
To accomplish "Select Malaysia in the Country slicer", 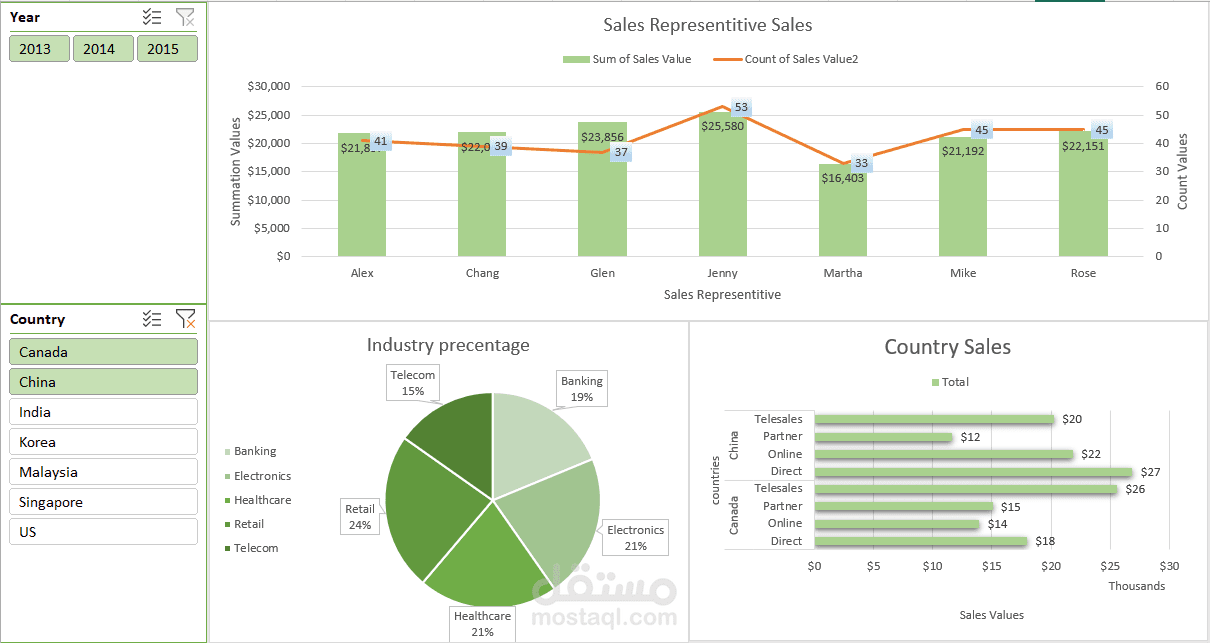I will tap(103, 471).
